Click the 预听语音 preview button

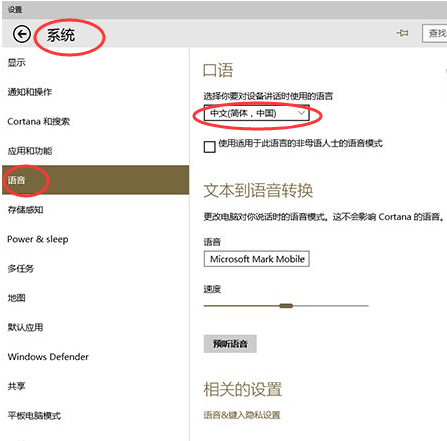230,344
